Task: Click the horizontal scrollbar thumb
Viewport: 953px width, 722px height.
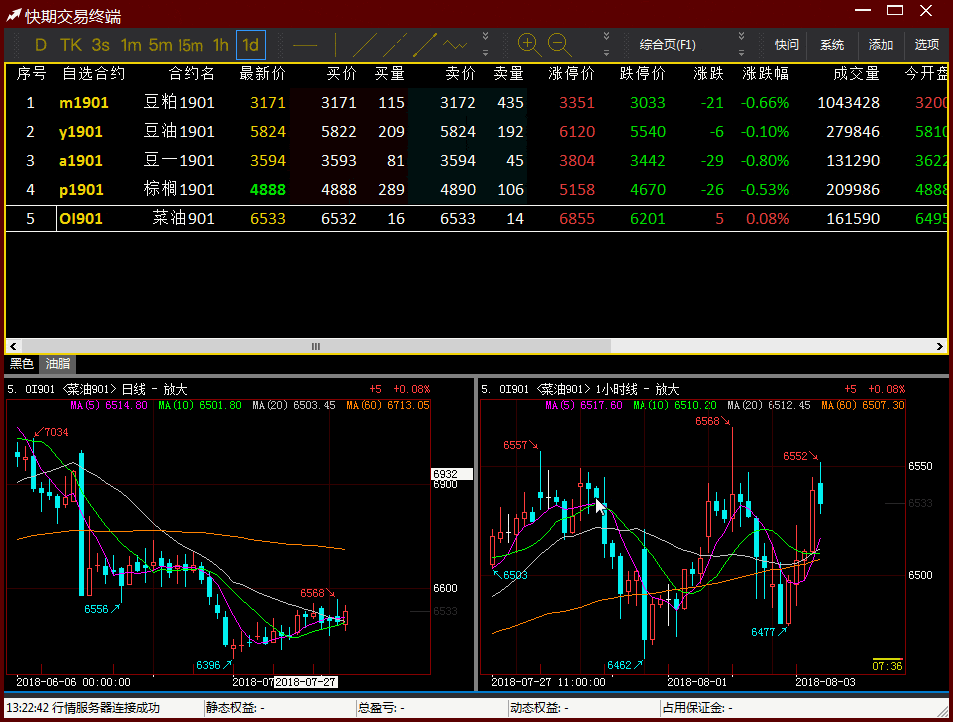Action: (x=315, y=346)
